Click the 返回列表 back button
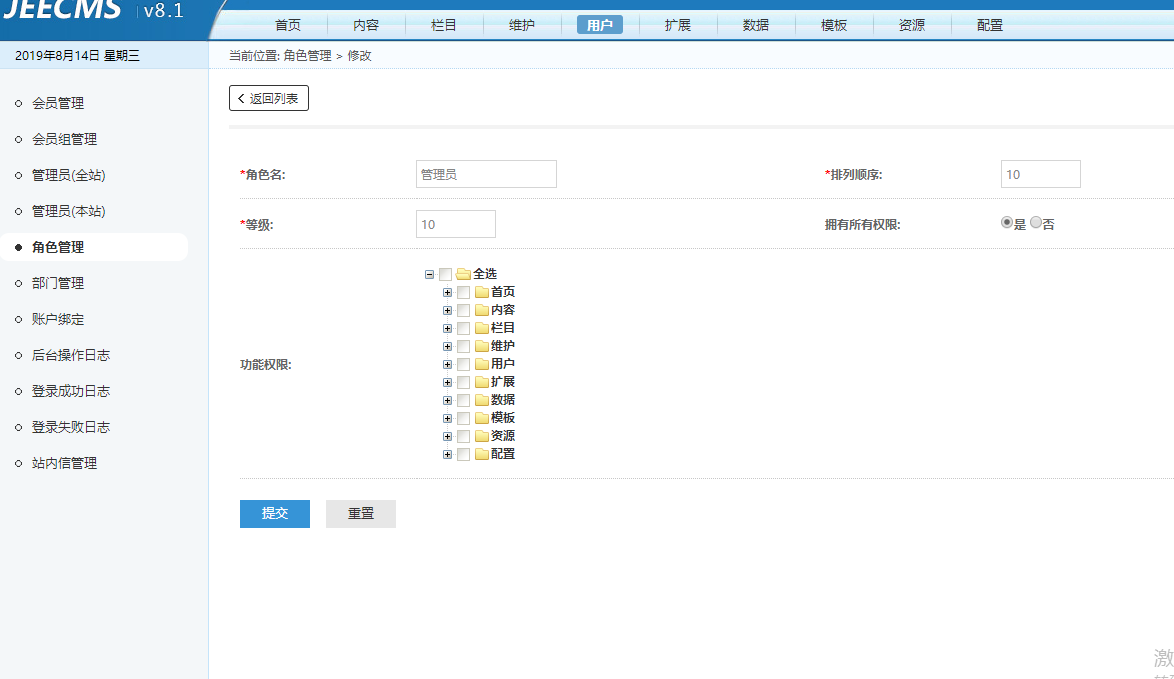Viewport: 1174px width, 679px height. point(269,98)
